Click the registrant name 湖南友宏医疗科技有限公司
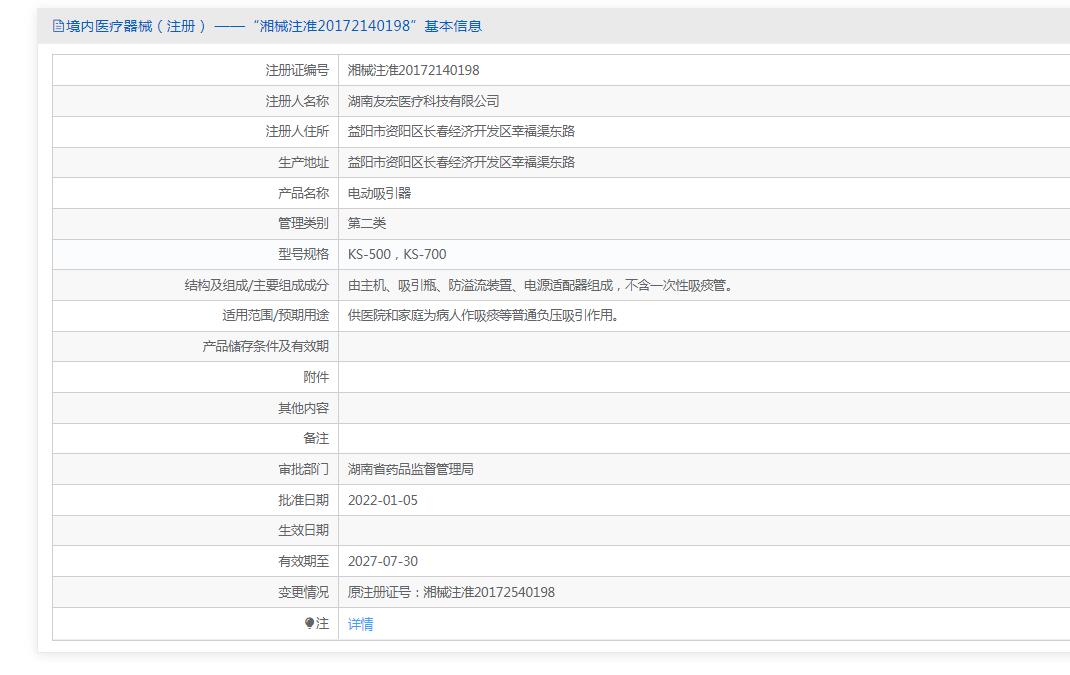Image resolution: width=1070 pixels, height=675 pixels. 424,101
